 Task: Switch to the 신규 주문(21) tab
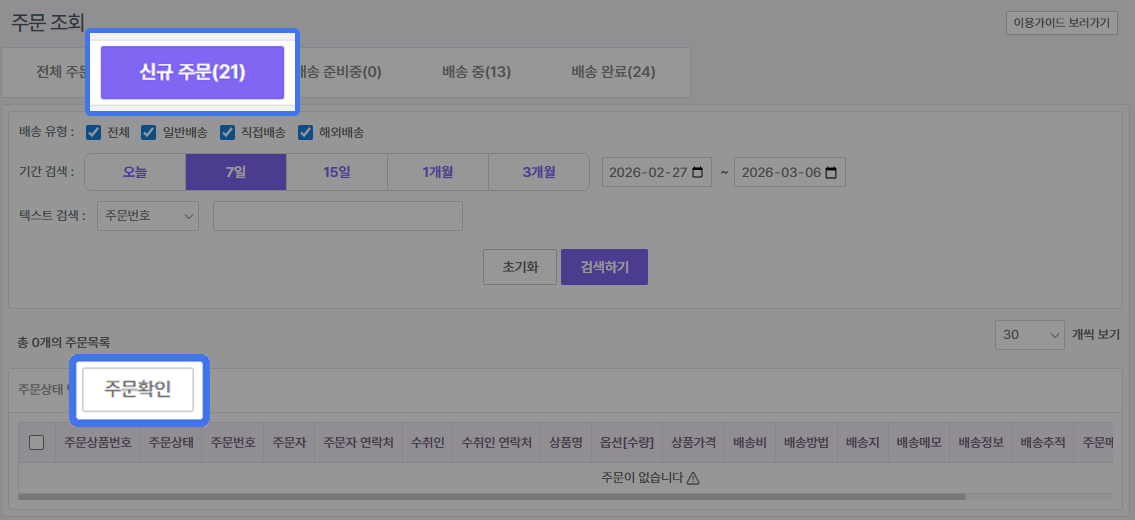tap(192, 72)
